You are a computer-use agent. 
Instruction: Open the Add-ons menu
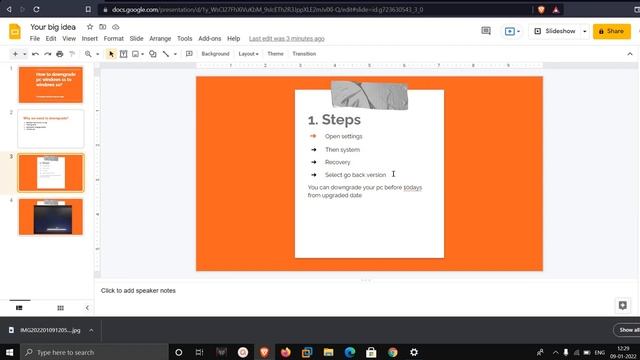(x=209, y=38)
